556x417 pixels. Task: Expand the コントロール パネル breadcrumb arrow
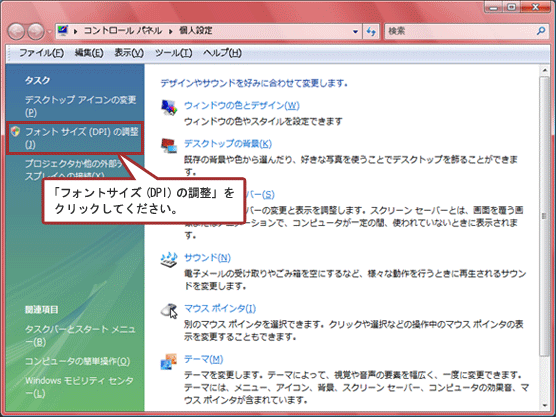click(x=170, y=31)
